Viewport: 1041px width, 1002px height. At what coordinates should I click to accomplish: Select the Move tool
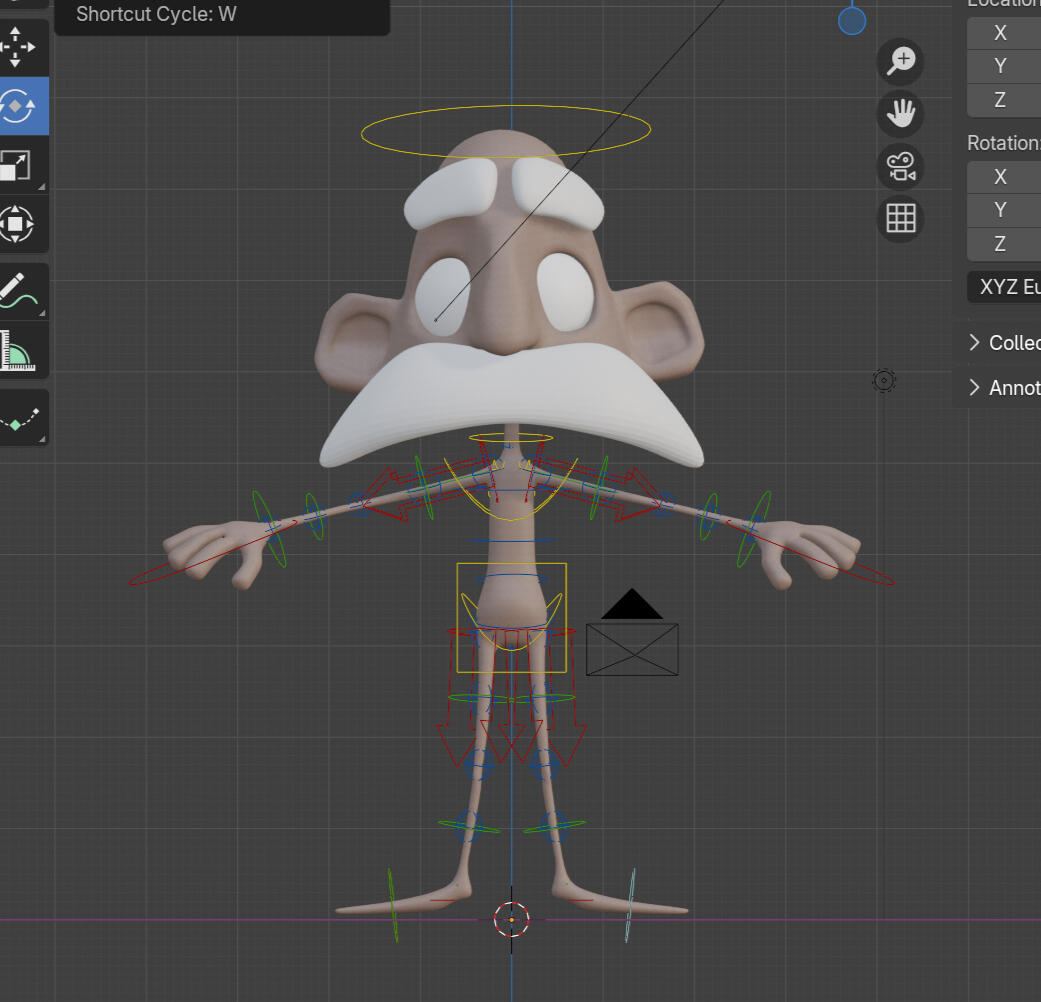coord(18,47)
